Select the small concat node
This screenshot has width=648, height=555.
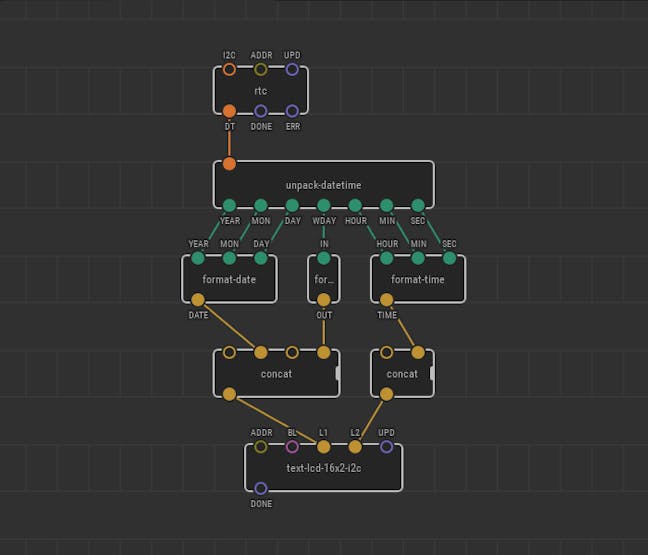click(402, 374)
